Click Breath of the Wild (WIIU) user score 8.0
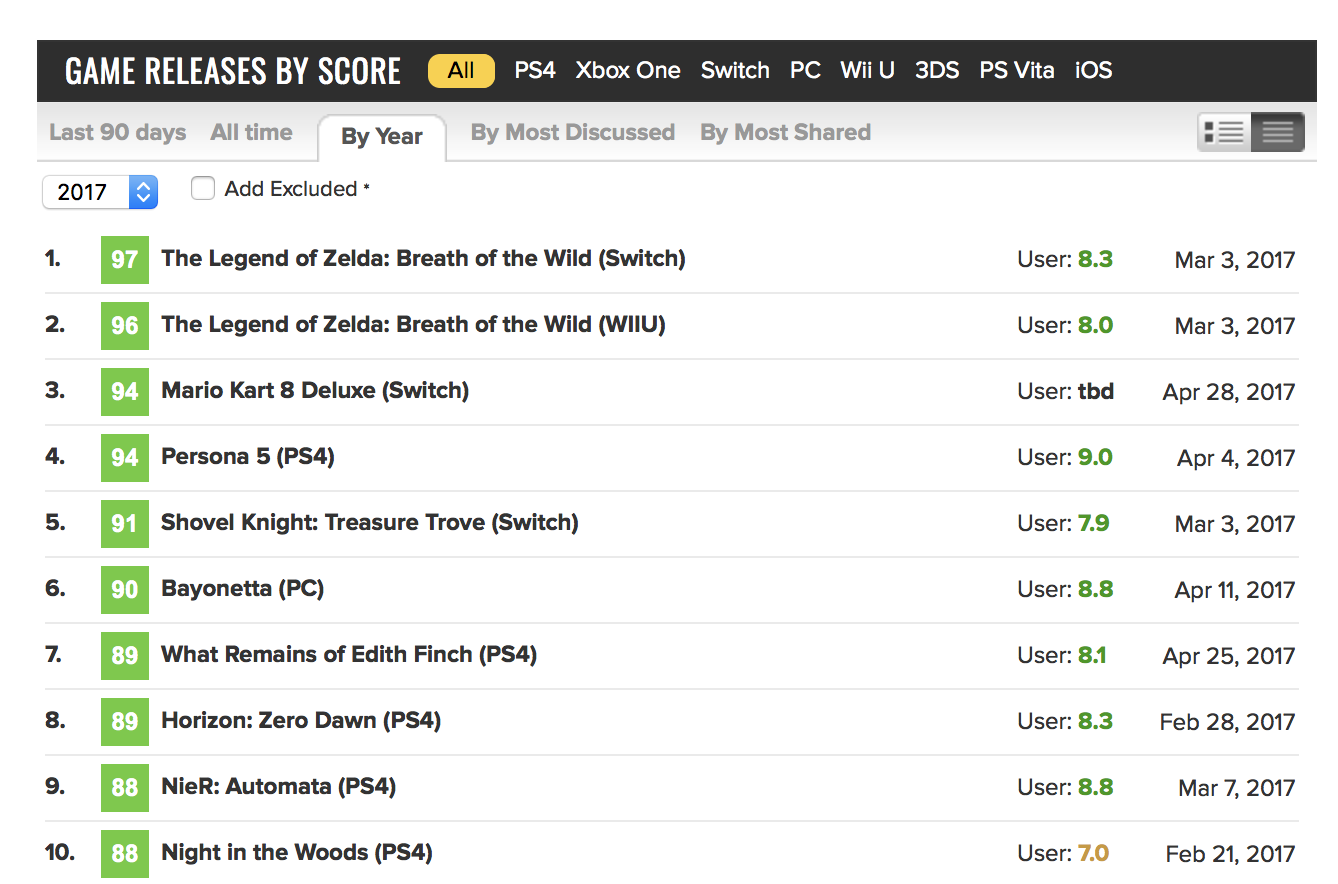 1095,325
